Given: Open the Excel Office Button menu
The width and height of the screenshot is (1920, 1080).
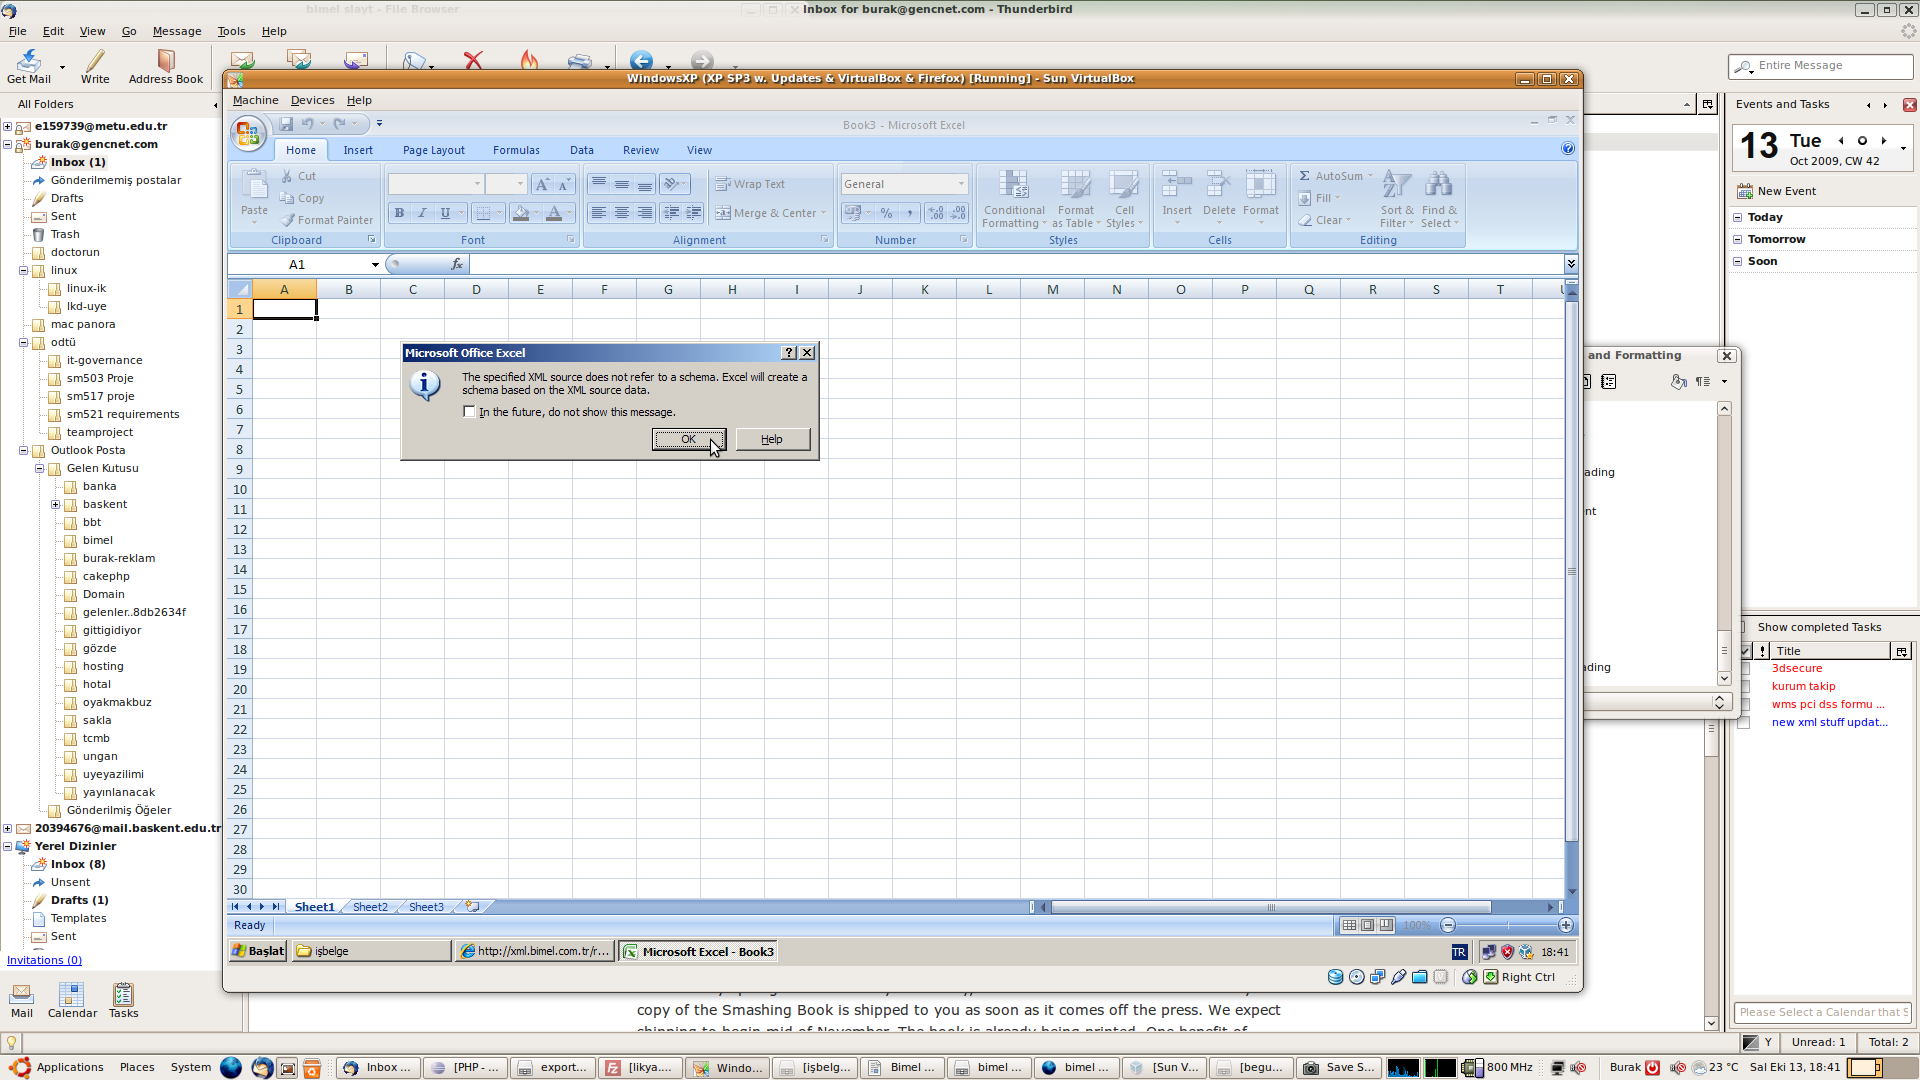Looking at the screenshot, I should (x=247, y=133).
